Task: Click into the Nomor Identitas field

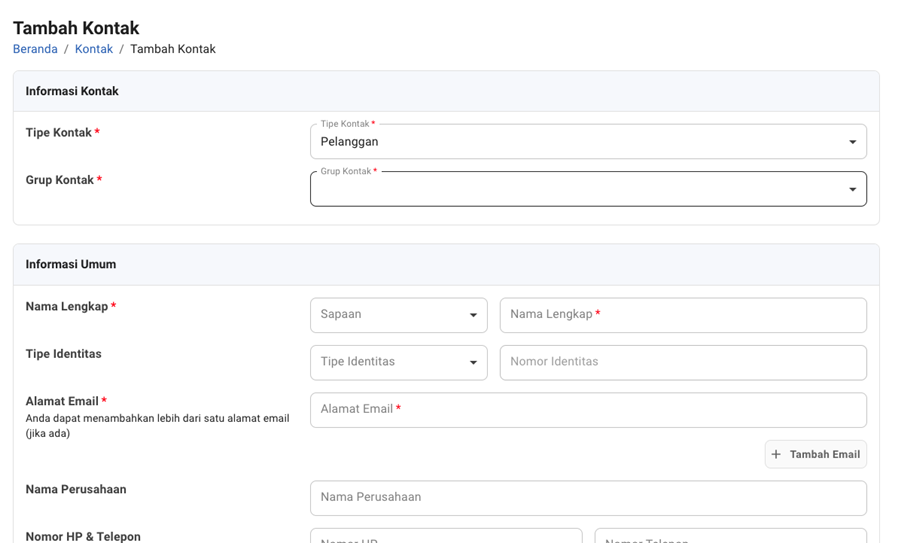Action: (x=683, y=362)
